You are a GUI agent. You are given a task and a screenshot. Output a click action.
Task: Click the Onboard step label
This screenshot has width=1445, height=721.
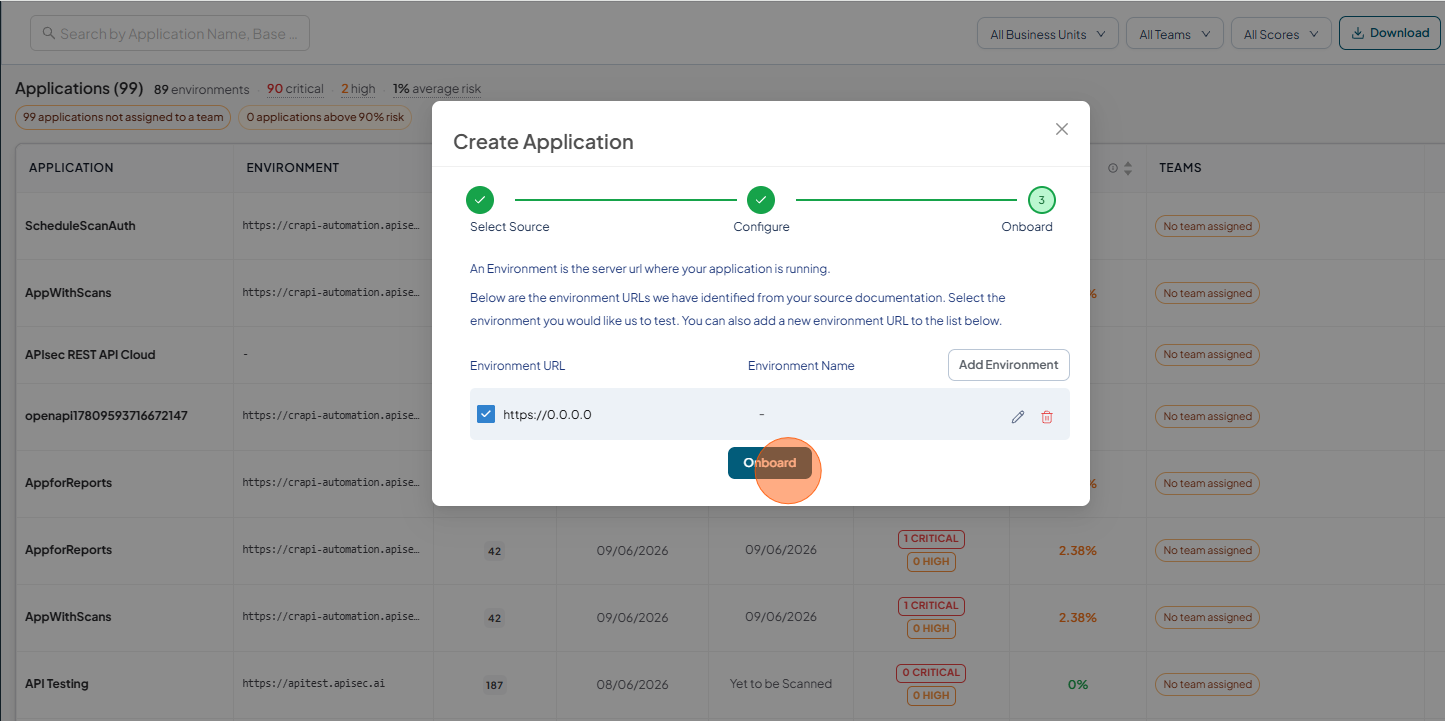[1027, 227]
